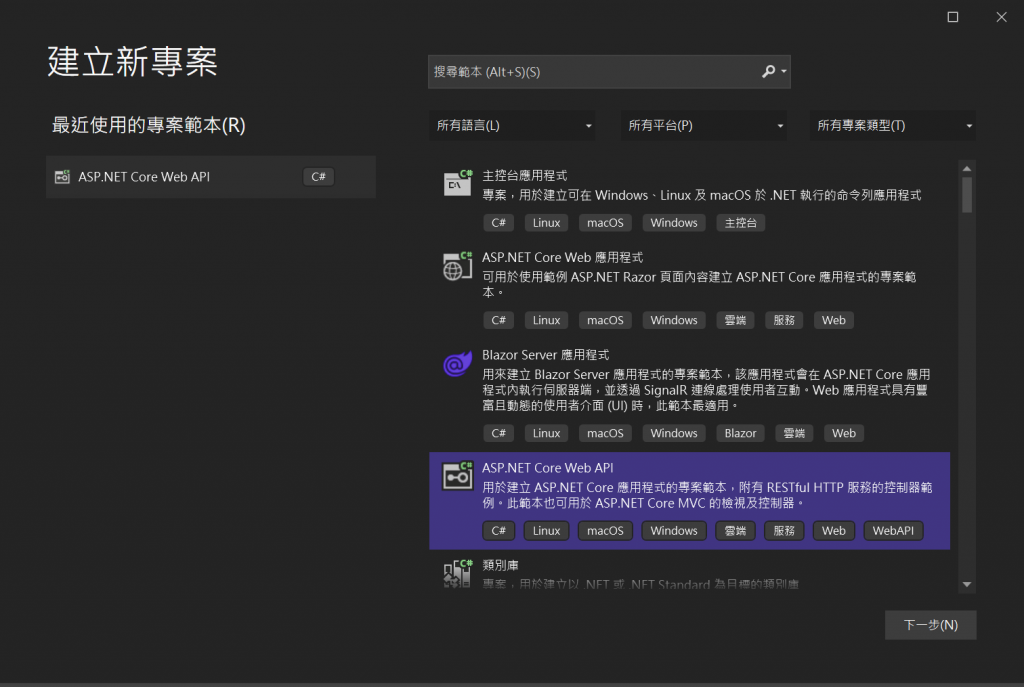The width and height of the screenshot is (1024, 687).
Task: Click the Console App template icon
Action: coord(458,184)
